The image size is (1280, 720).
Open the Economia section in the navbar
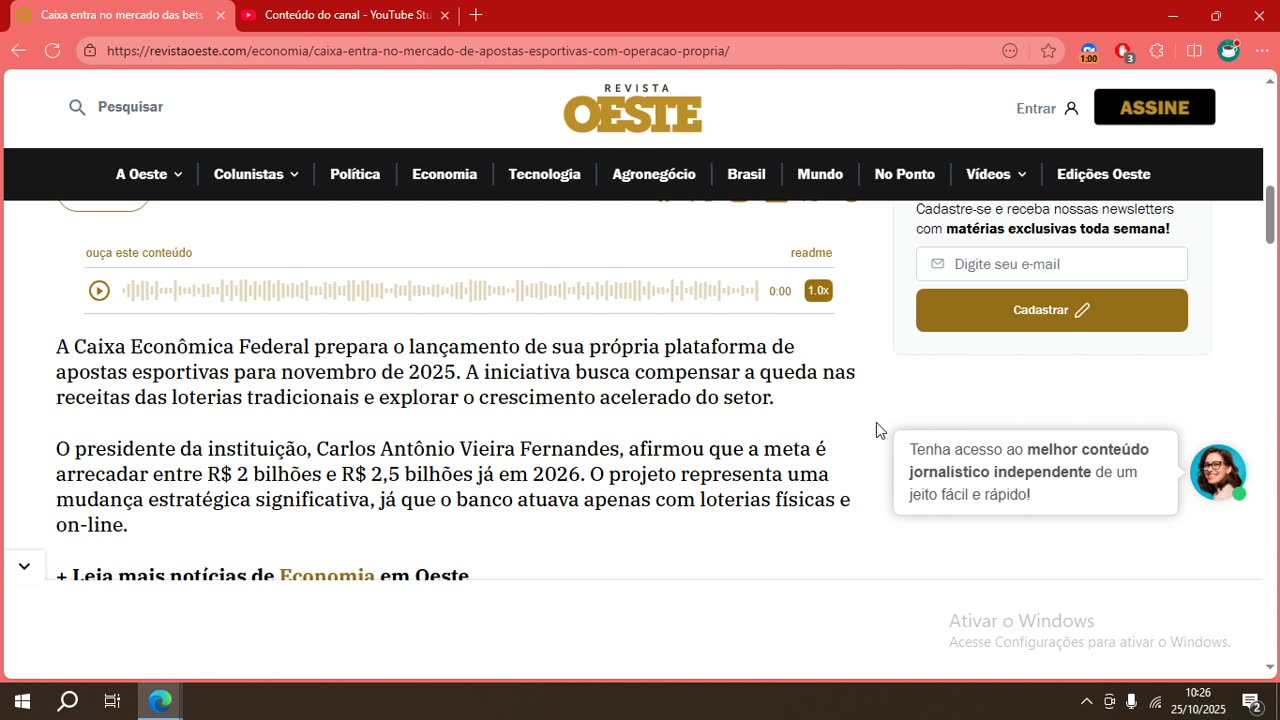point(444,174)
